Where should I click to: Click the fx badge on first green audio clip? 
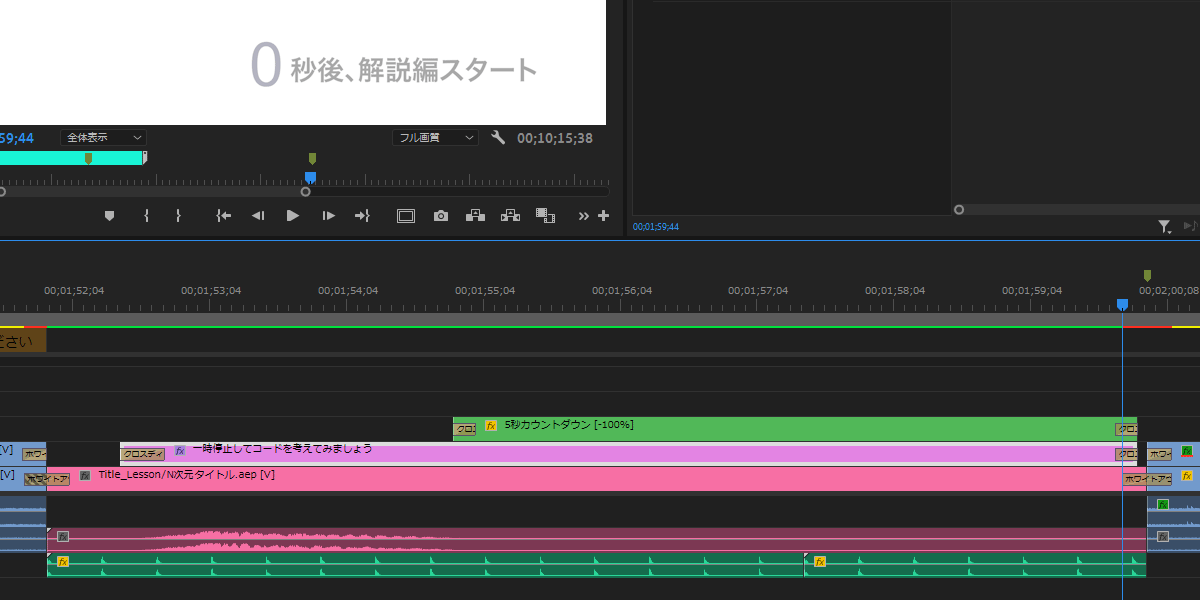[63, 562]
